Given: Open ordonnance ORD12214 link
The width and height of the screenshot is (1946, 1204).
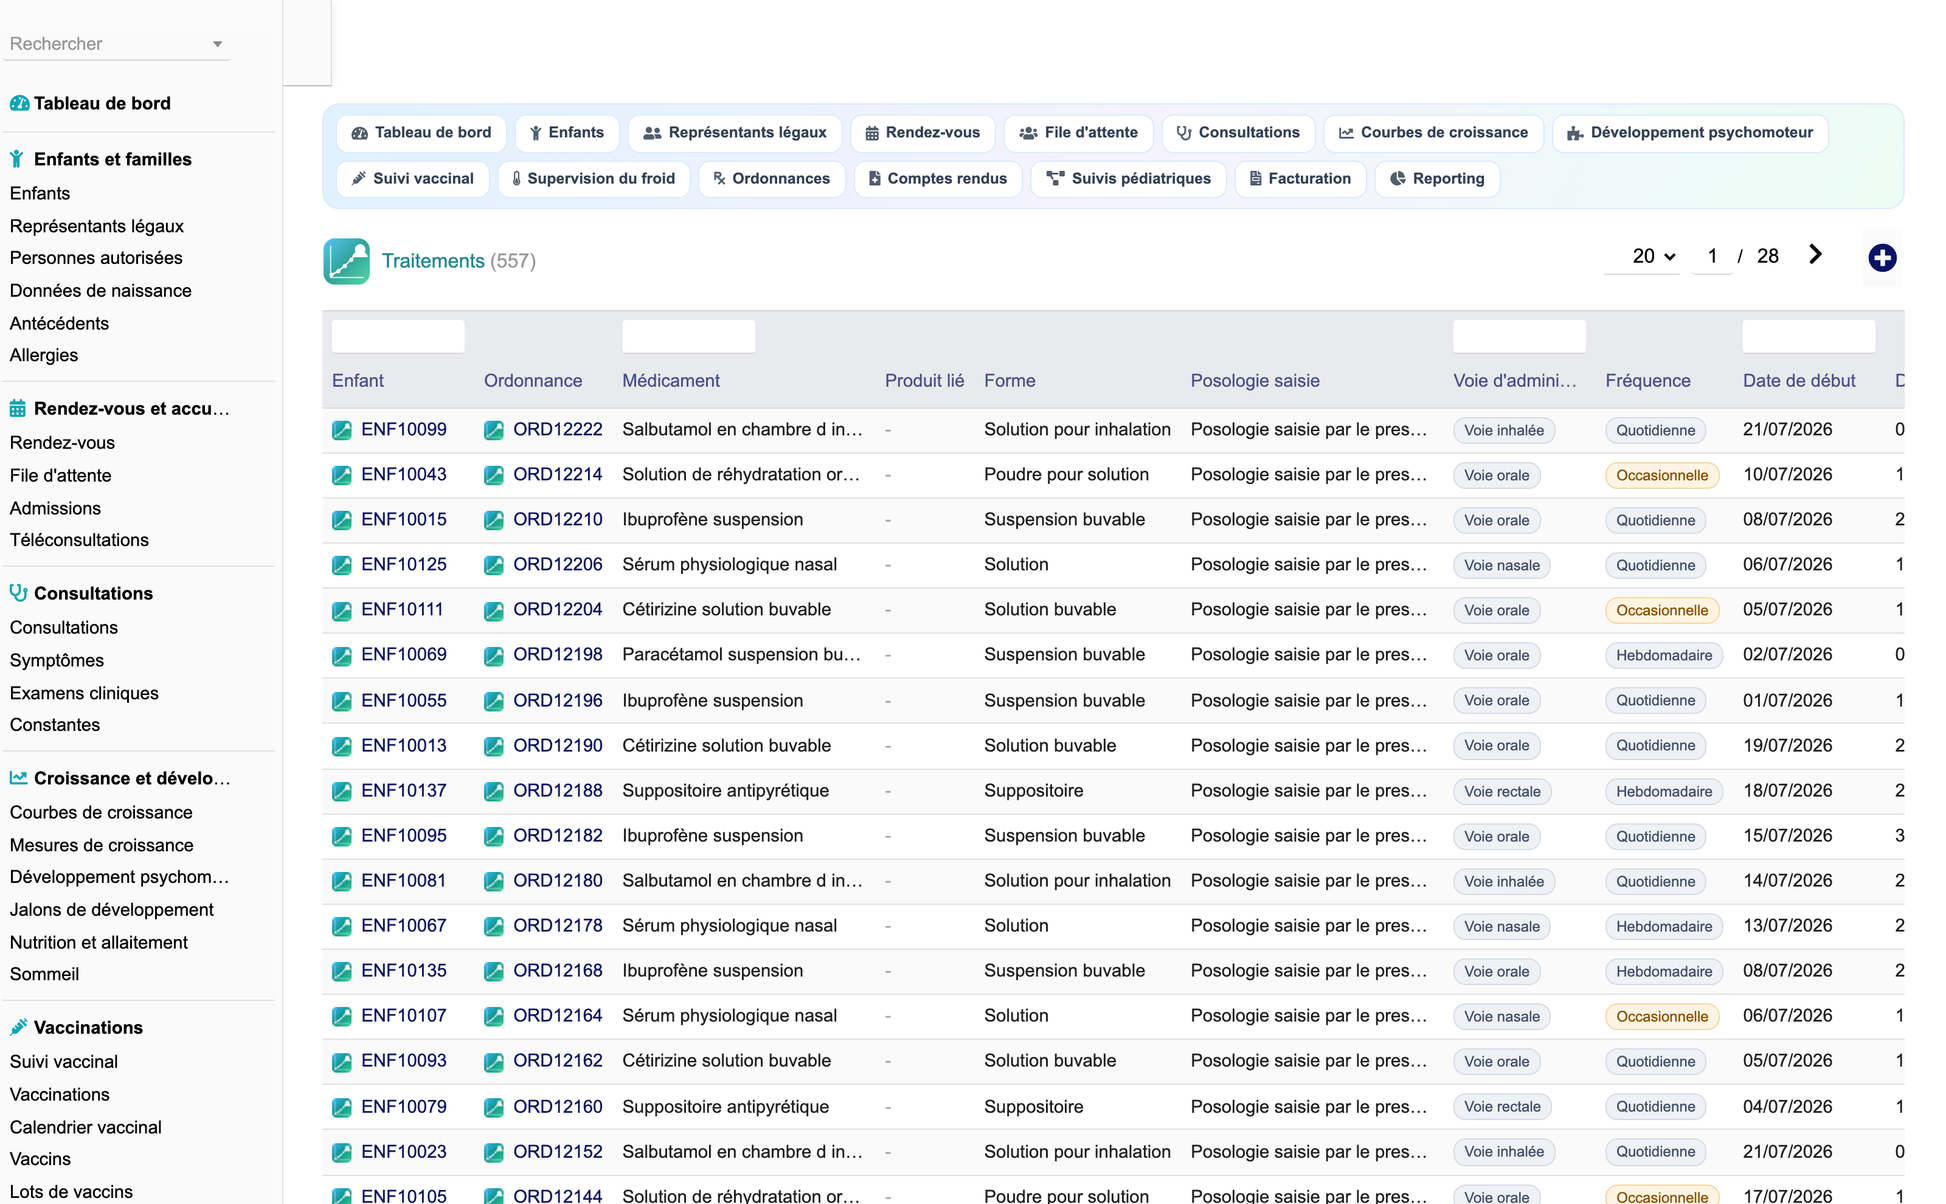Looking at the screenshot, I should (558, 474).
